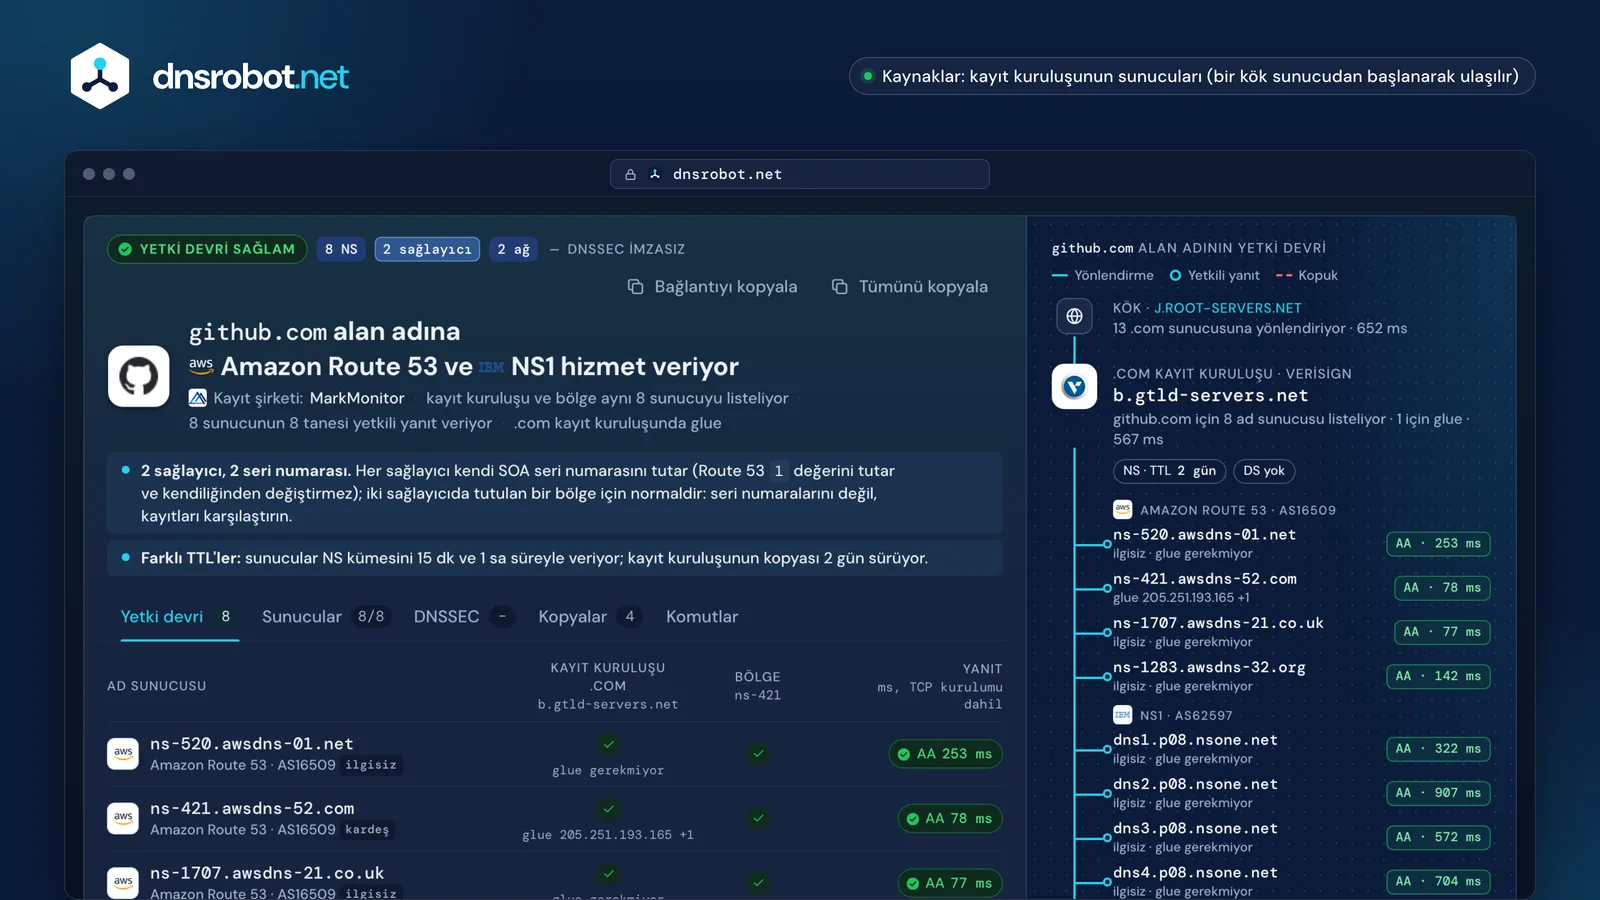Screen dimensions: 1600x900
Task: Click ns-1283.awsdns-32.org in delegation tree
Action: coord(1209,667)
